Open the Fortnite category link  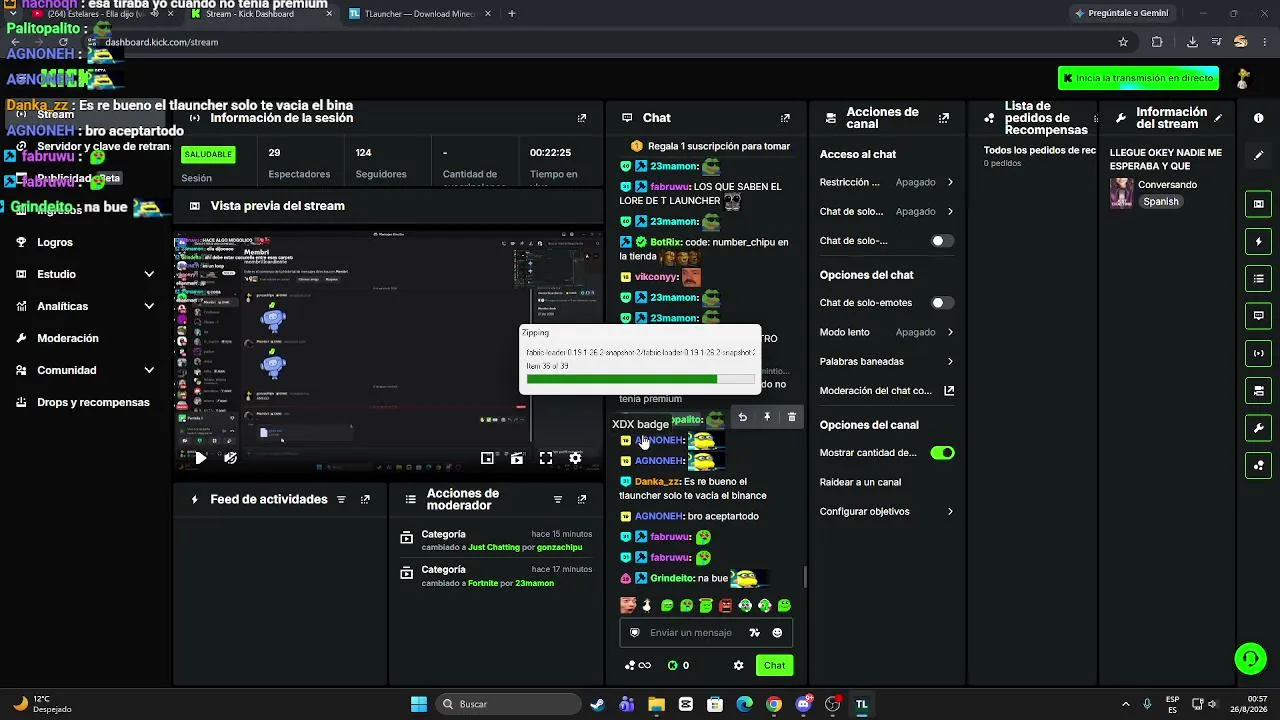[483, 583]
